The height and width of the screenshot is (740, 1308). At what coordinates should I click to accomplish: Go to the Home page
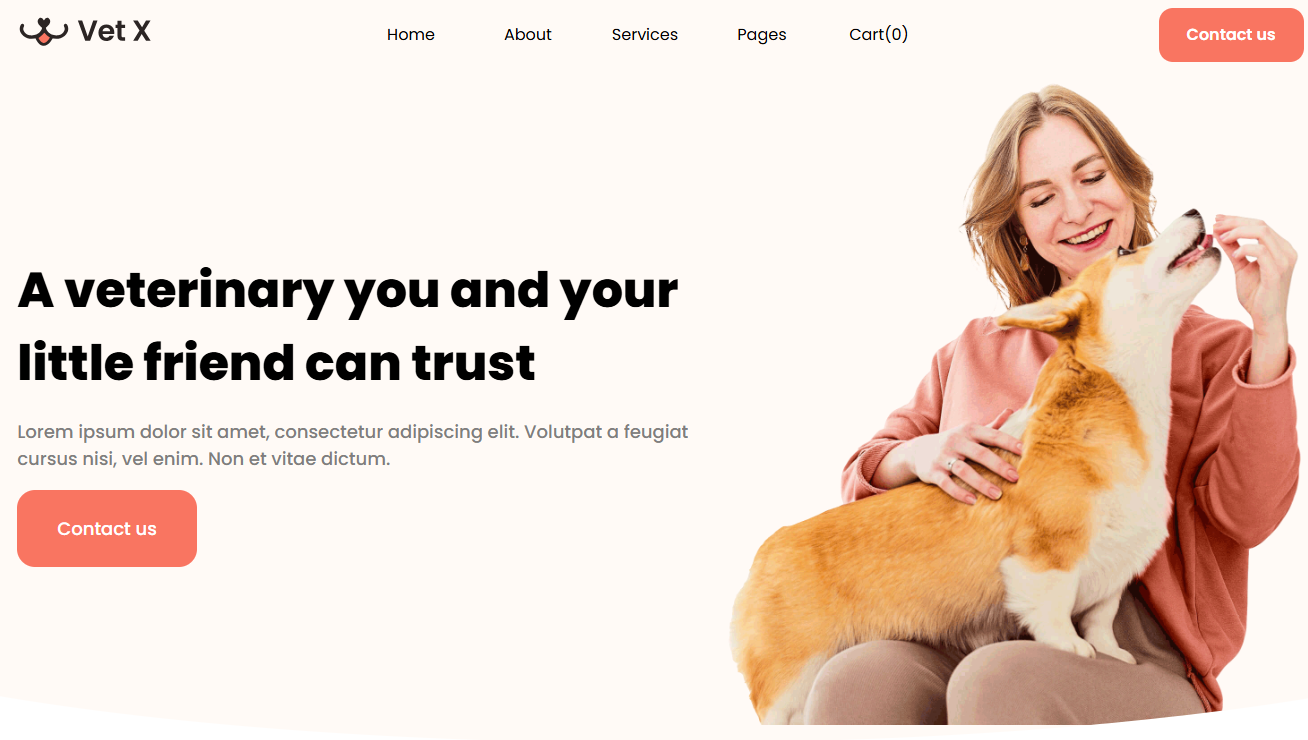click(411, 34)
